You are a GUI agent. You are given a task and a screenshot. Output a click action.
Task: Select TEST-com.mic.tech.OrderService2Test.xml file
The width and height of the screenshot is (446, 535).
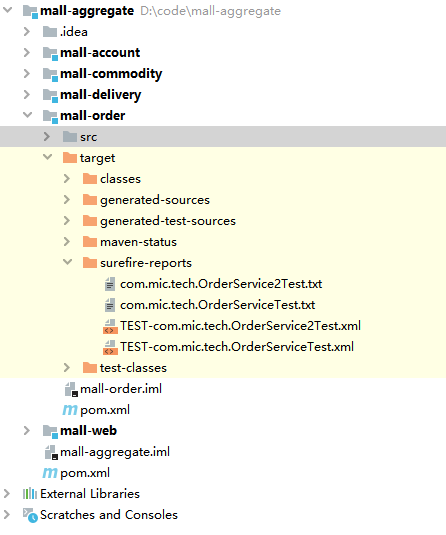point(240,326)
